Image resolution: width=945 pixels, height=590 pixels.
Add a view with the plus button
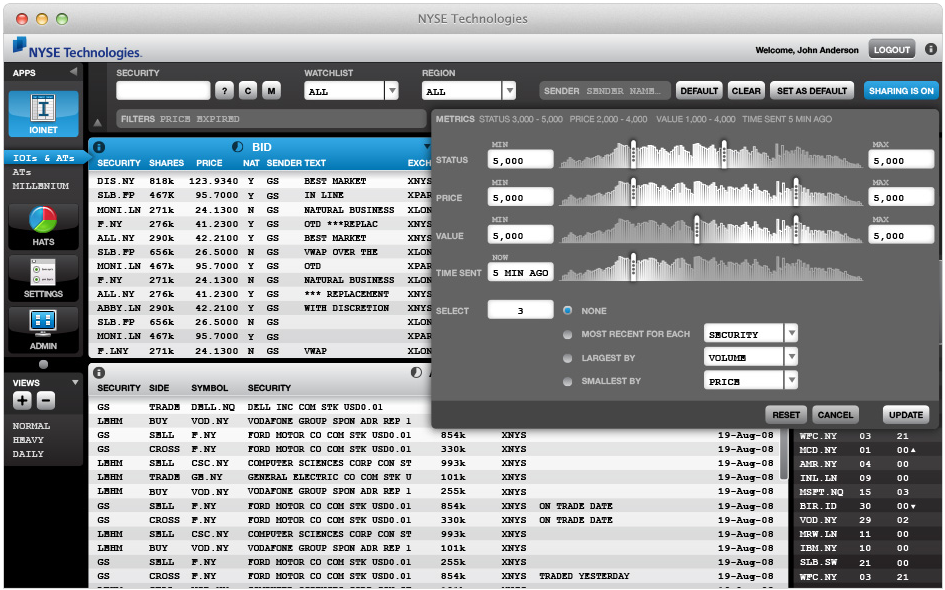[x=22, y=400]
